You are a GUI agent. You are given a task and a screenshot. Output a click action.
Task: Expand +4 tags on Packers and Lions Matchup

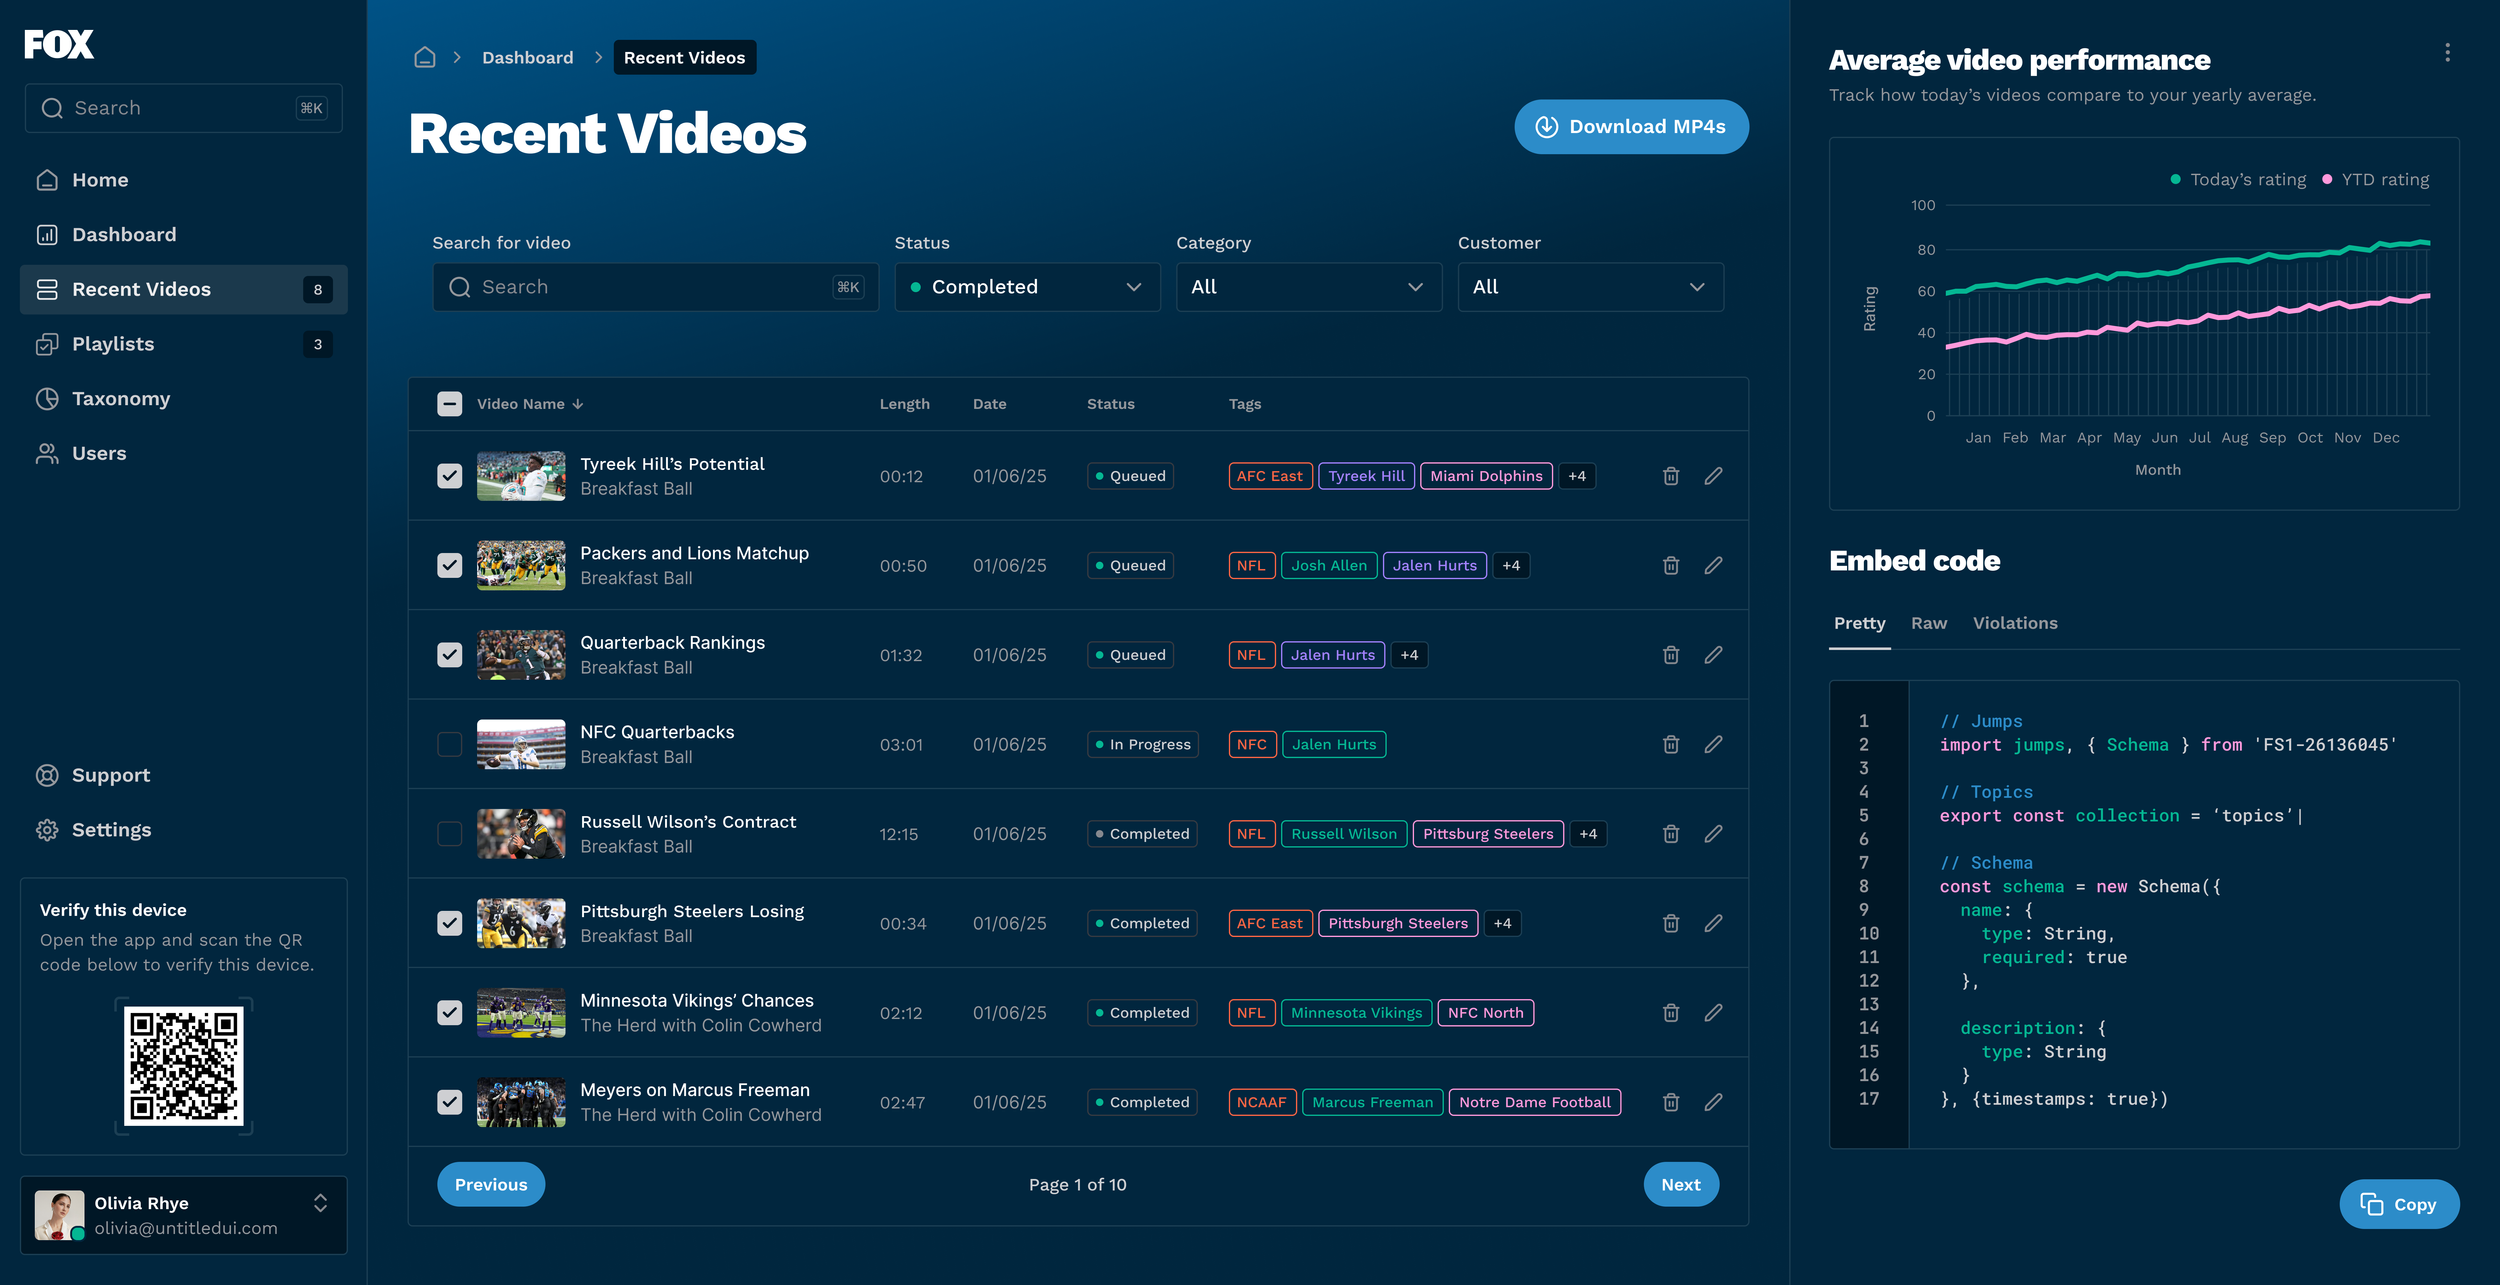(1511, 566)
